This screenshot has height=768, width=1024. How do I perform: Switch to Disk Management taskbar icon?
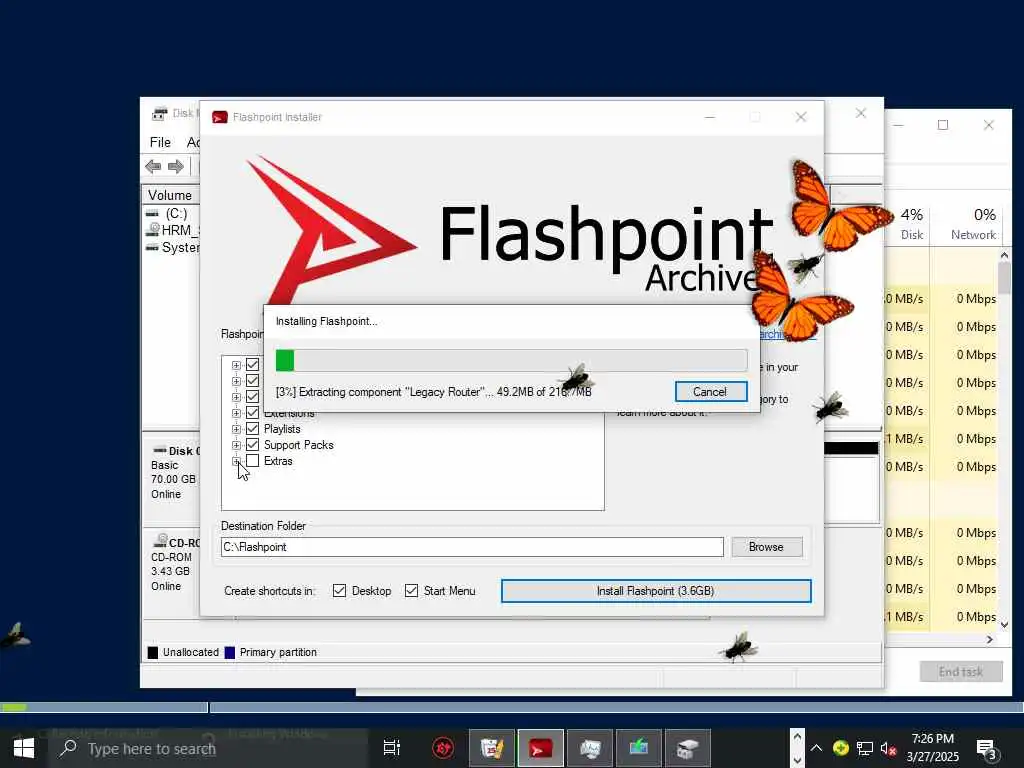coord(688,748)
